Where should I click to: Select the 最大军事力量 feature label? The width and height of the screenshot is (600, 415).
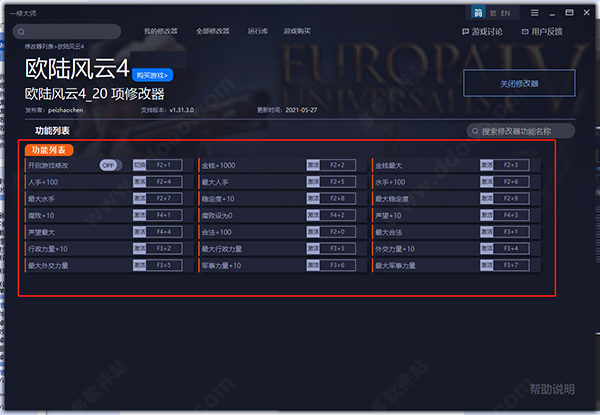395,265
